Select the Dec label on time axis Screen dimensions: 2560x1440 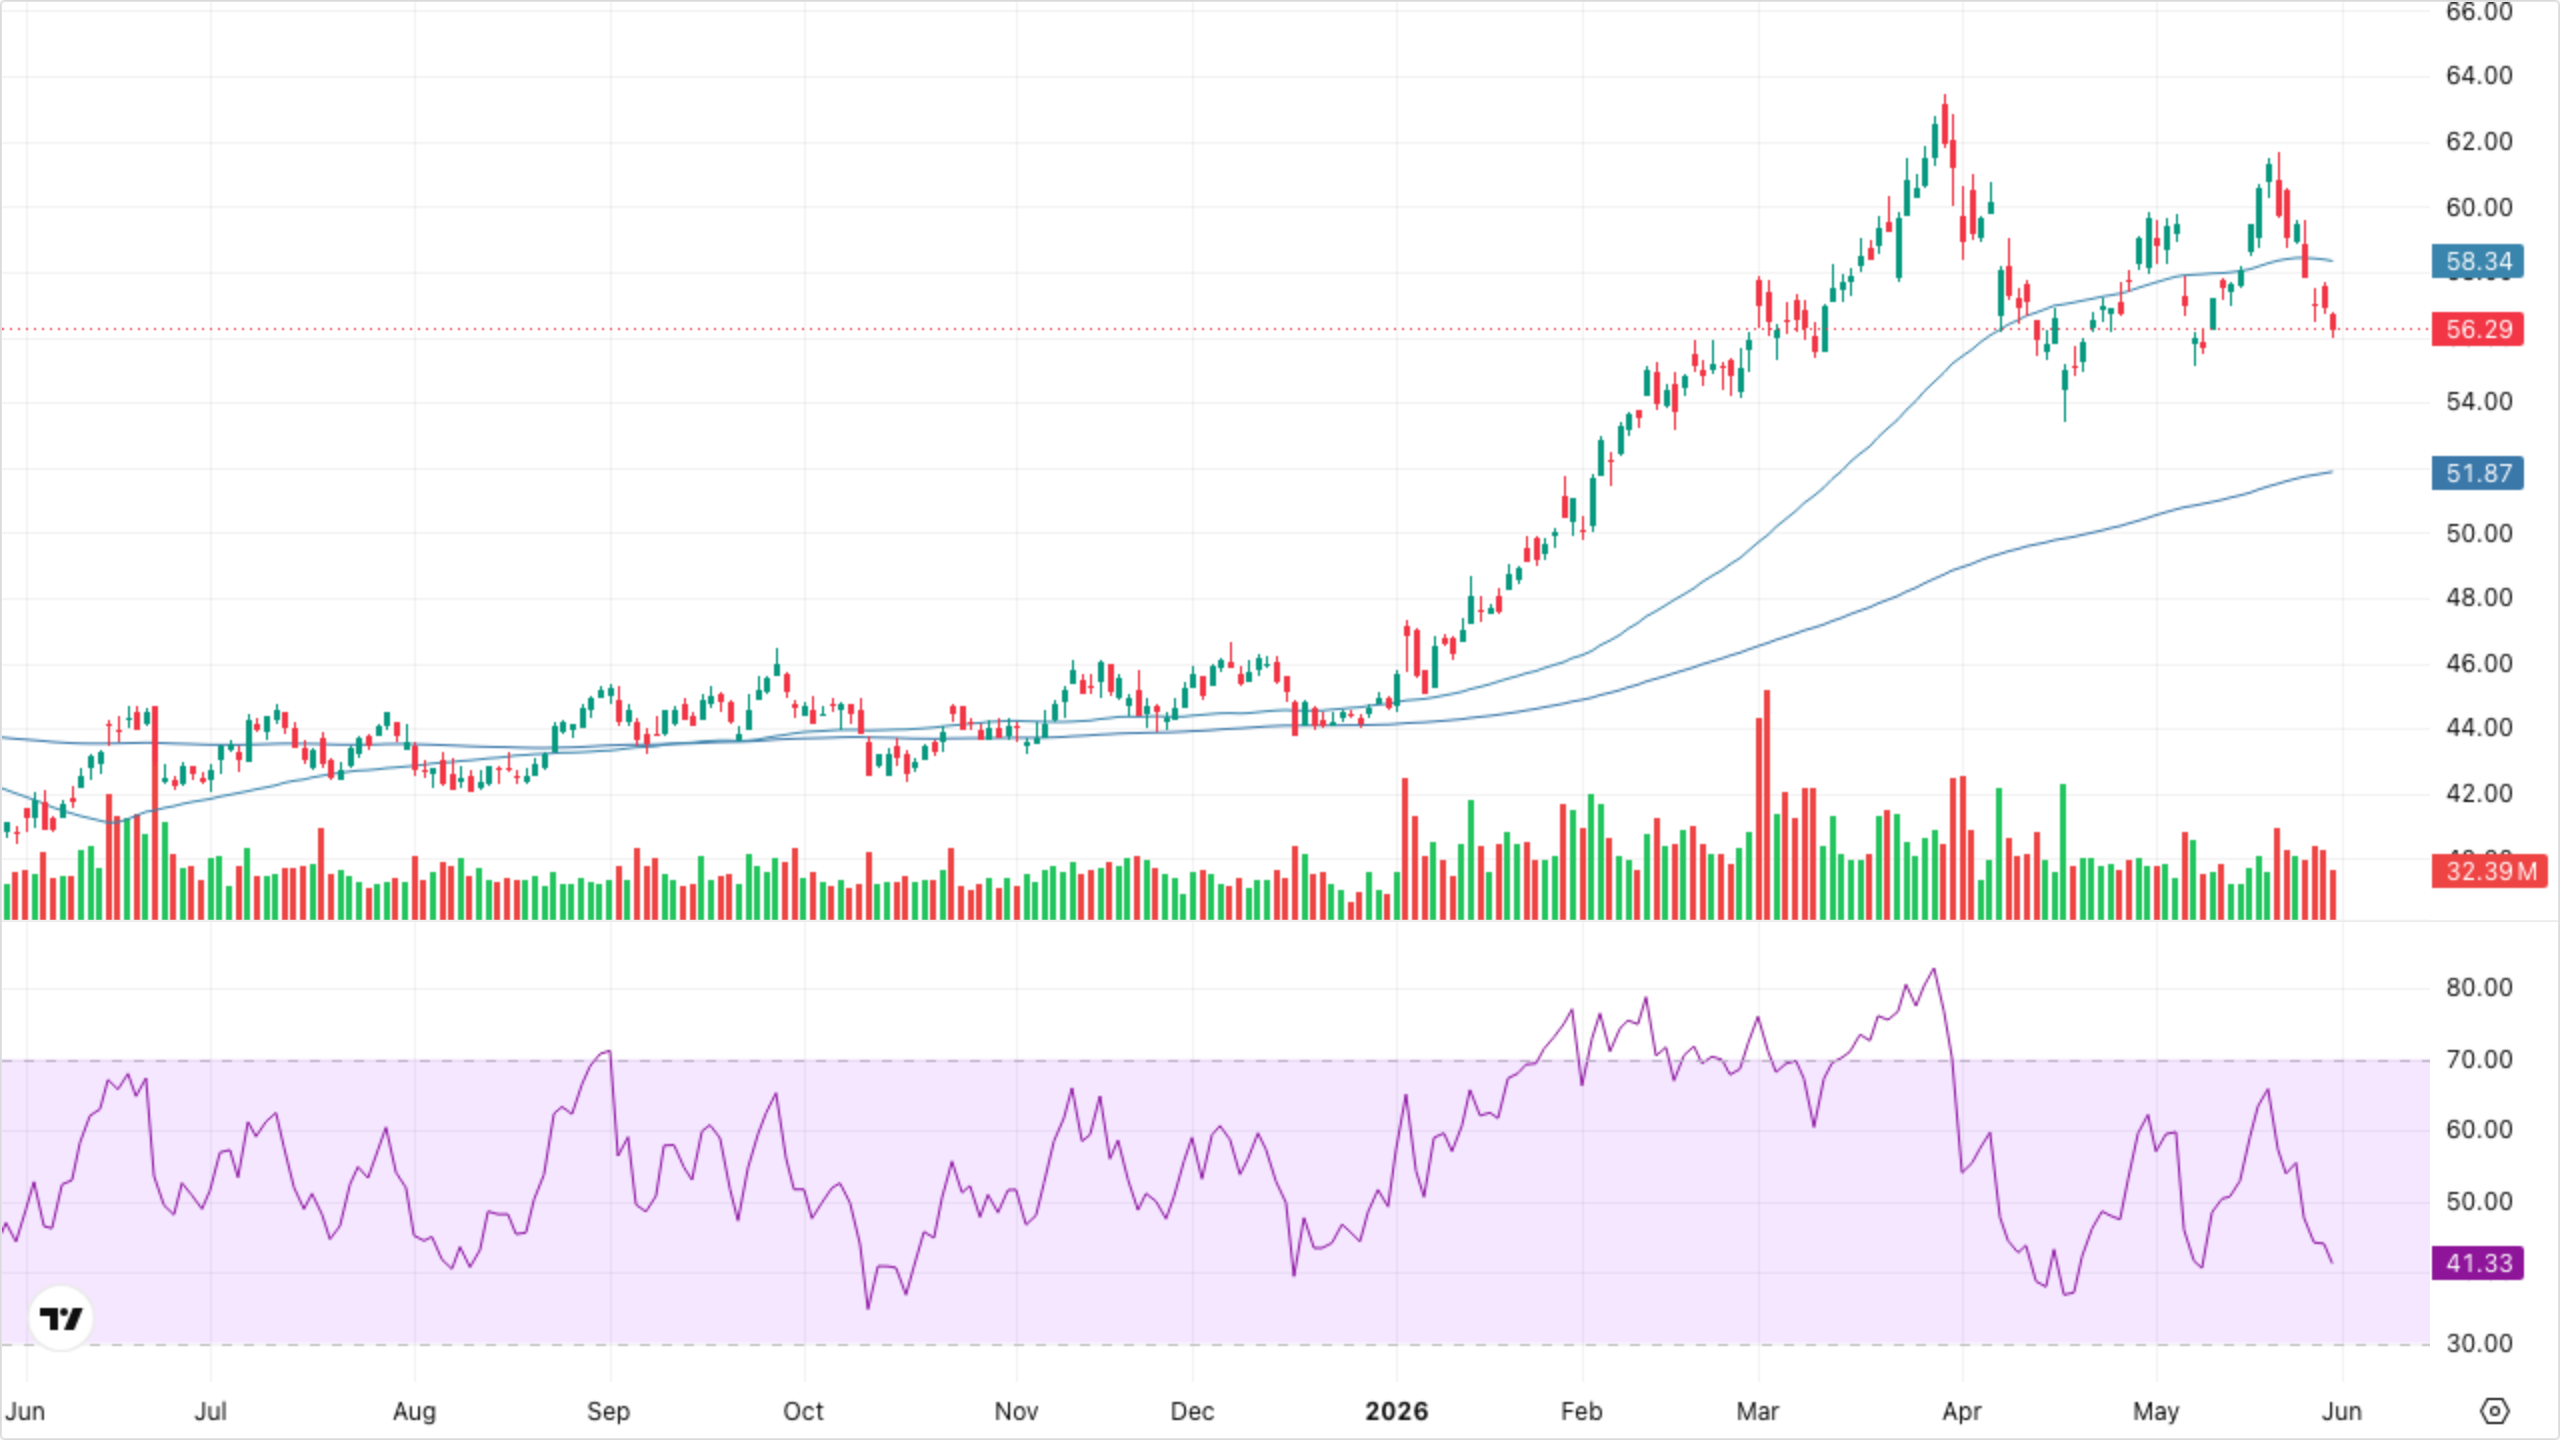[1192, 1411]
